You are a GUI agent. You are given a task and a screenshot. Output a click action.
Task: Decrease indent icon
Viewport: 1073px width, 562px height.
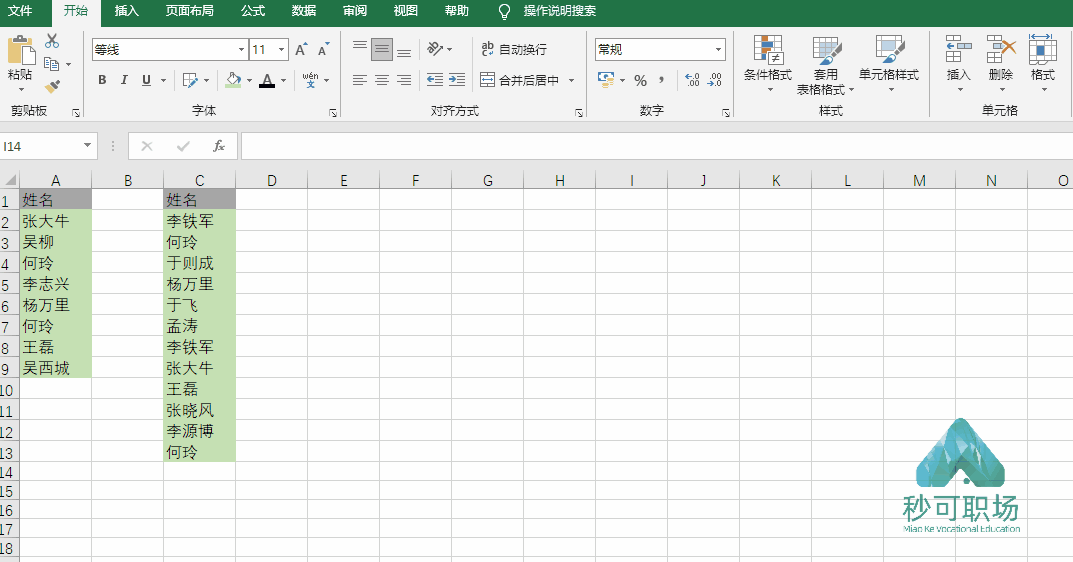tap(435, 80)
